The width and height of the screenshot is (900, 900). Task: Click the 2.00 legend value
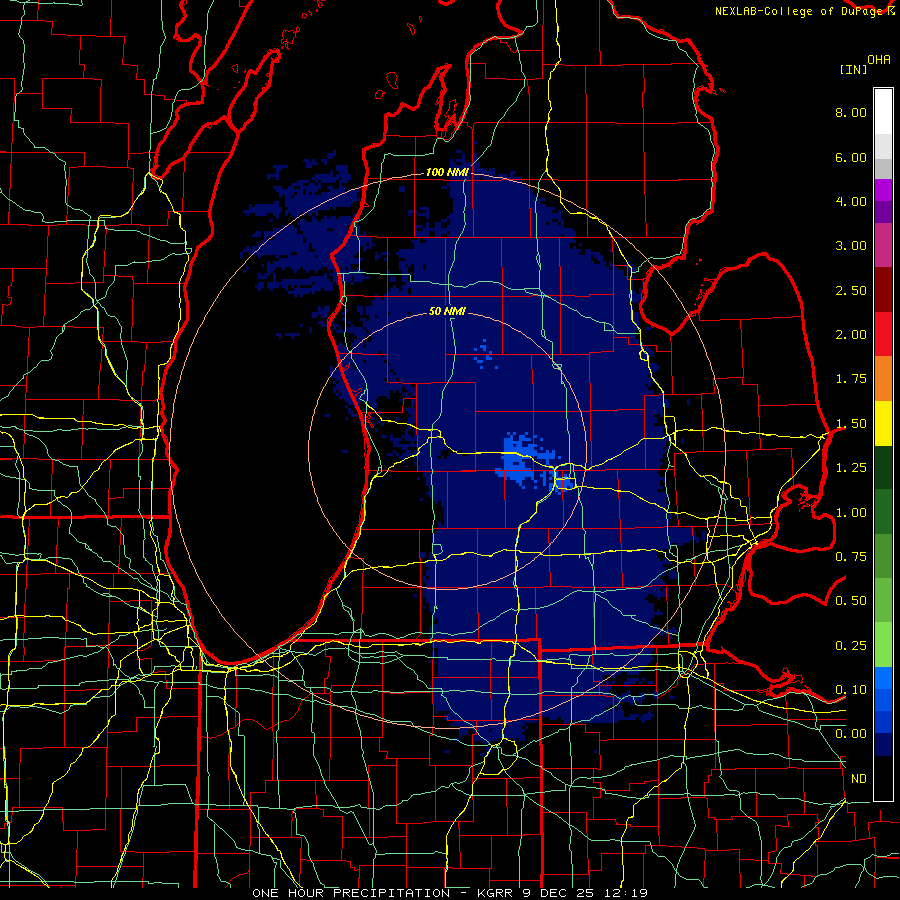tap(851, 335)
